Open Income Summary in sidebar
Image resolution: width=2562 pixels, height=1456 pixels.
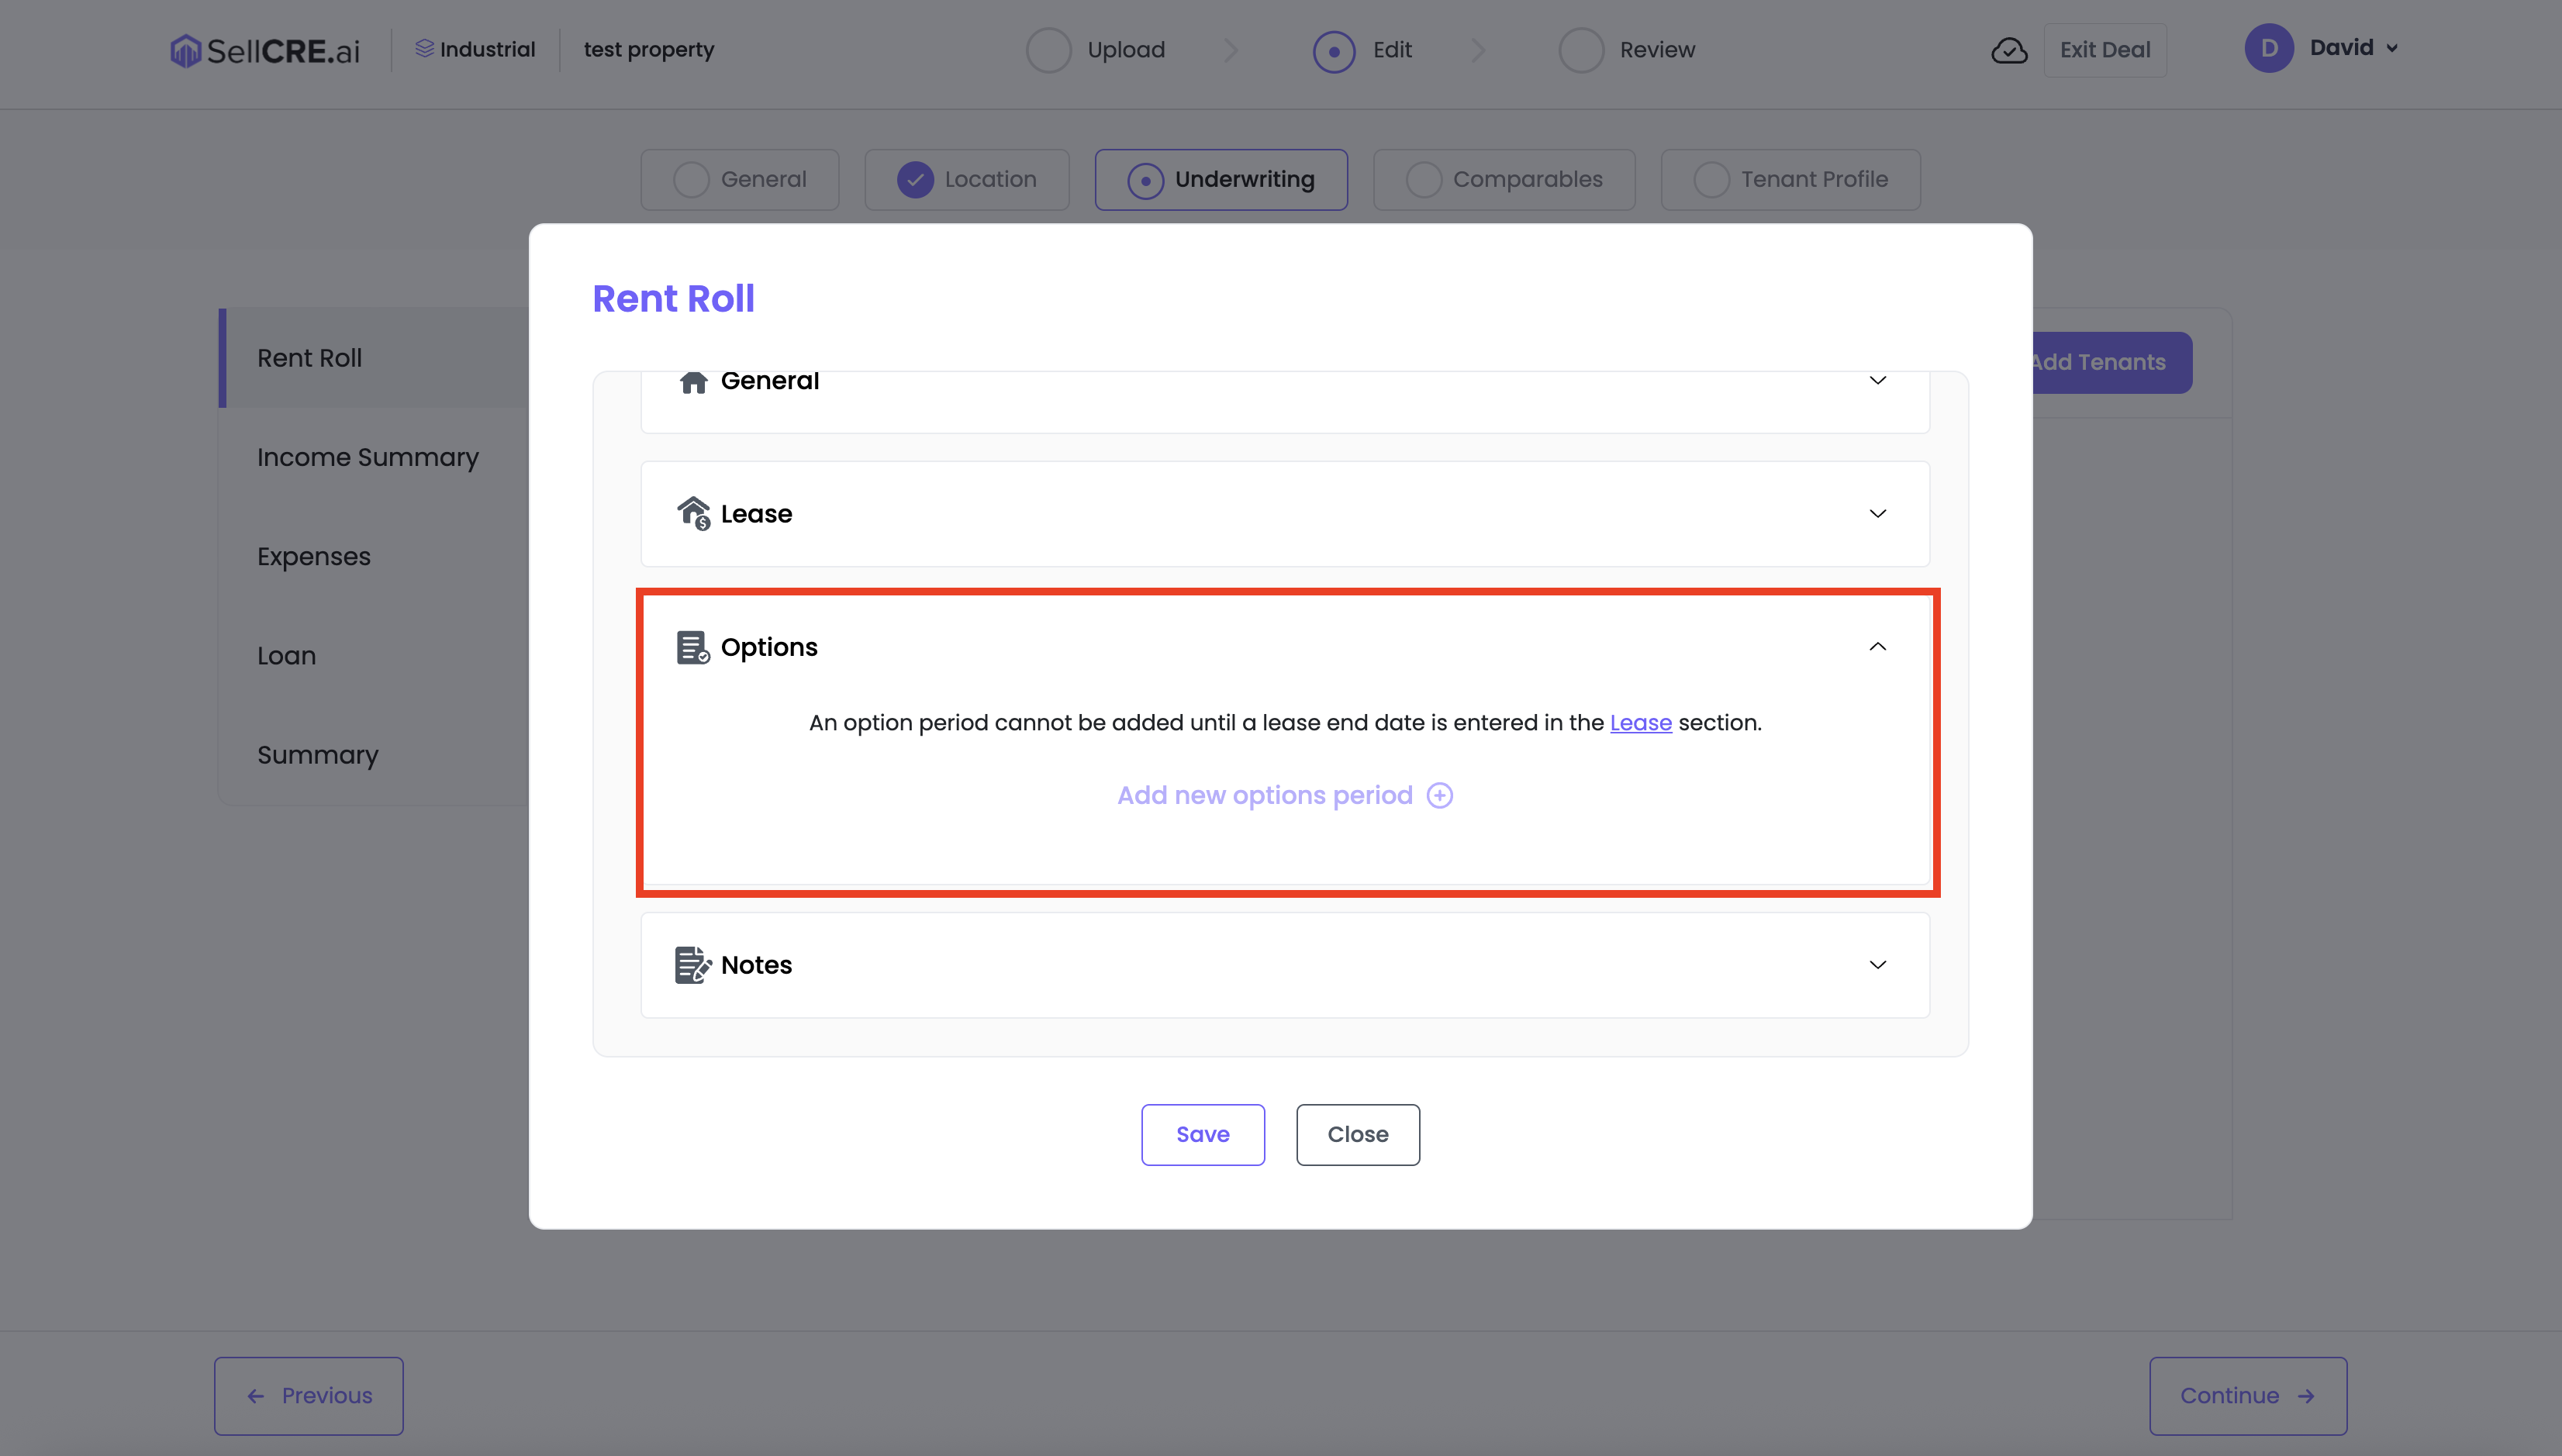[x=367, y=457]
